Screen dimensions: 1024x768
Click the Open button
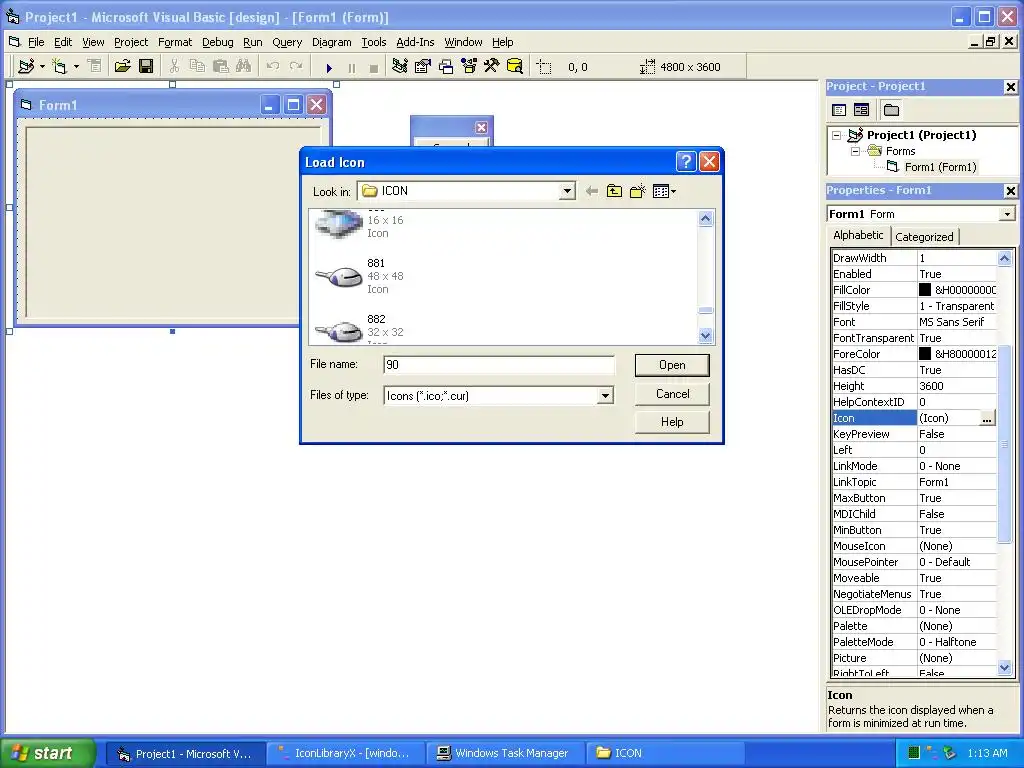[x=672, y=365]
